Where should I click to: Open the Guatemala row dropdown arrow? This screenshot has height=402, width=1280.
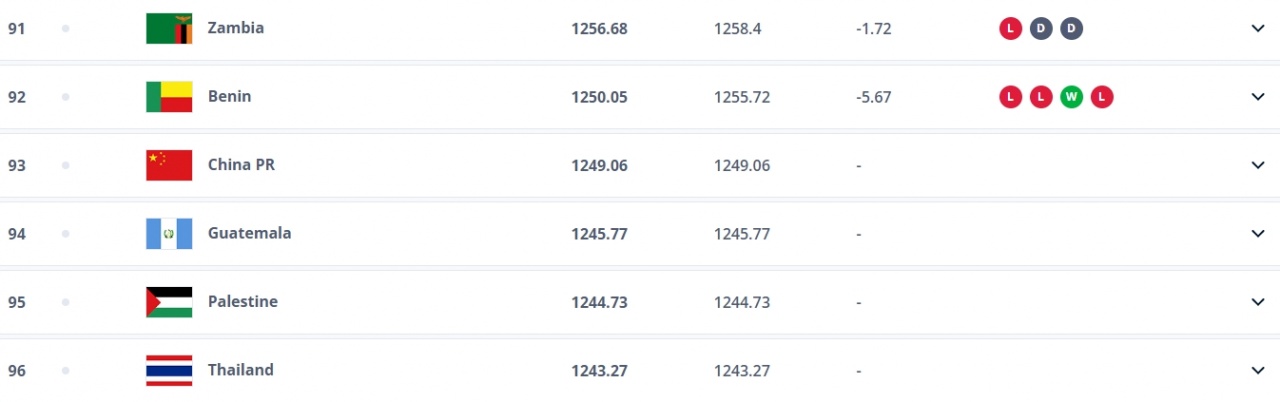tap(1258, 233)
